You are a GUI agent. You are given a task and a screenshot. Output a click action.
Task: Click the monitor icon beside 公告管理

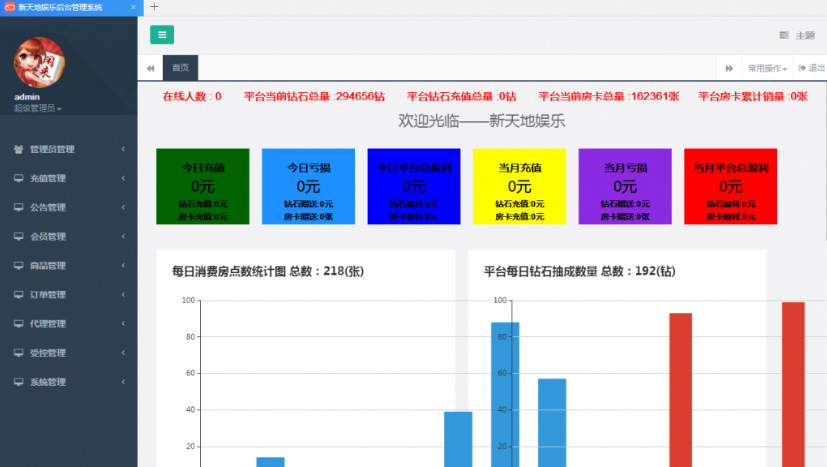point(19,207)
